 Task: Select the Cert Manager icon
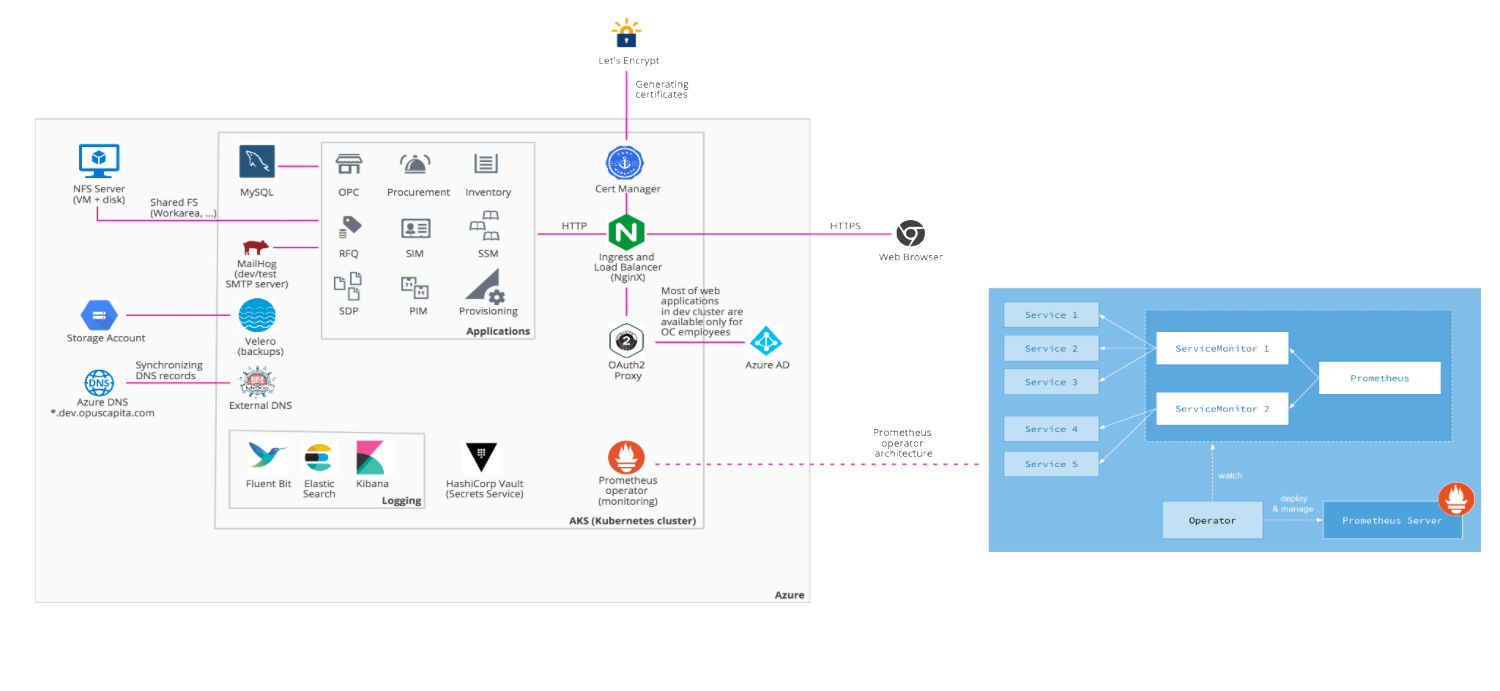pos(626,163)
